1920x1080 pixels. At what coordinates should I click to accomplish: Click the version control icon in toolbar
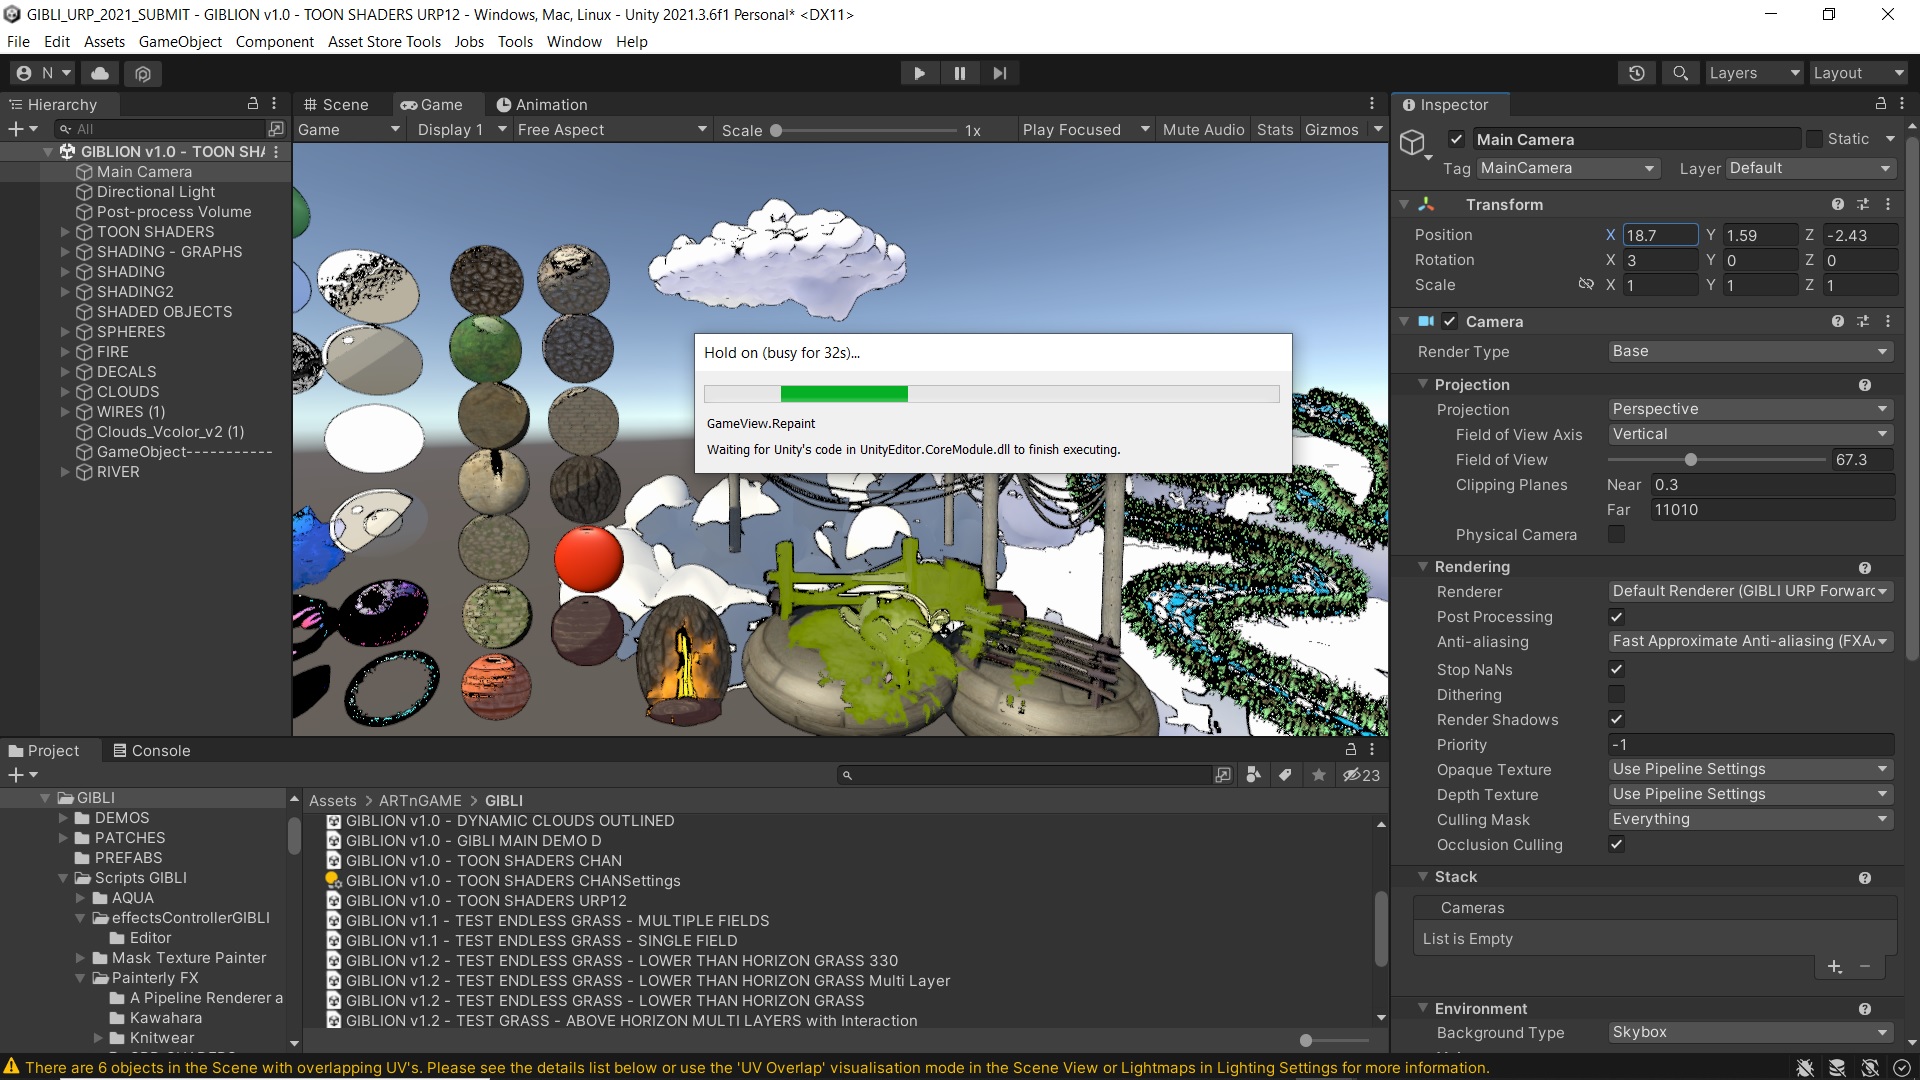(143, 73)
